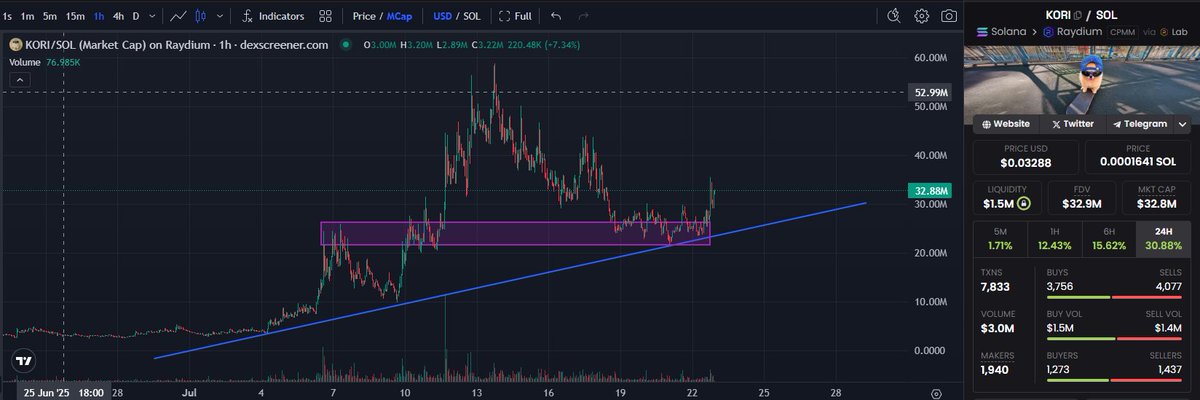Viewport: 1200px width, 400px height.
Task: Select the 5M stats period tab
Action: [x=1001, y=238]
